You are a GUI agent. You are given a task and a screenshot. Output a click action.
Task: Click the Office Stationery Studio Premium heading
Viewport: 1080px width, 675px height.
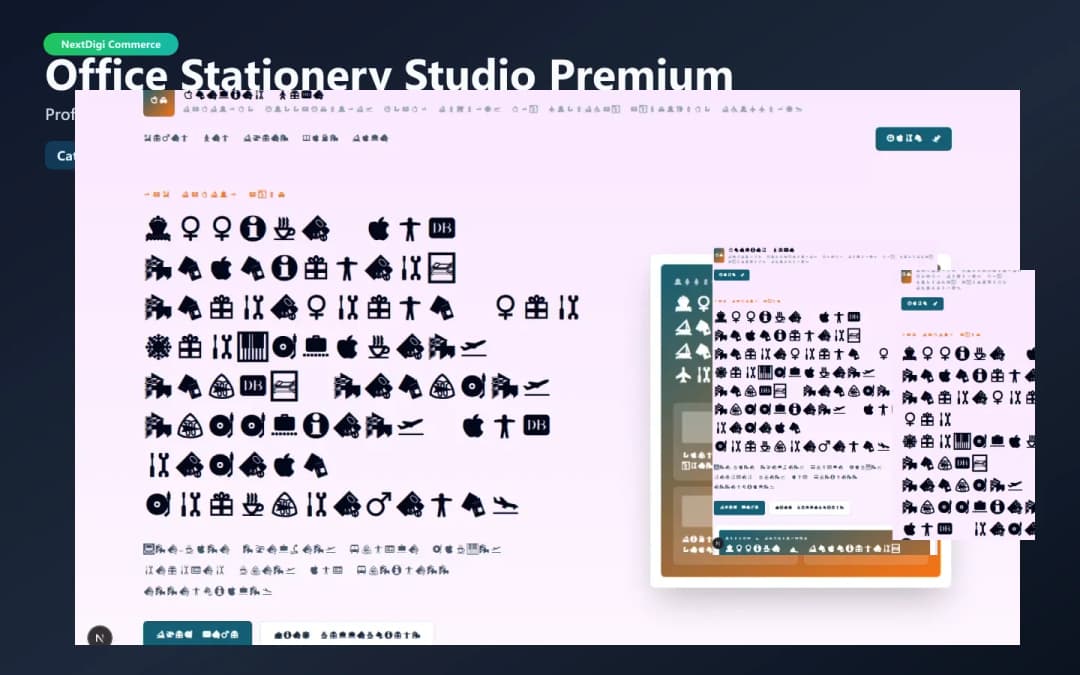(x=389, y=74)
